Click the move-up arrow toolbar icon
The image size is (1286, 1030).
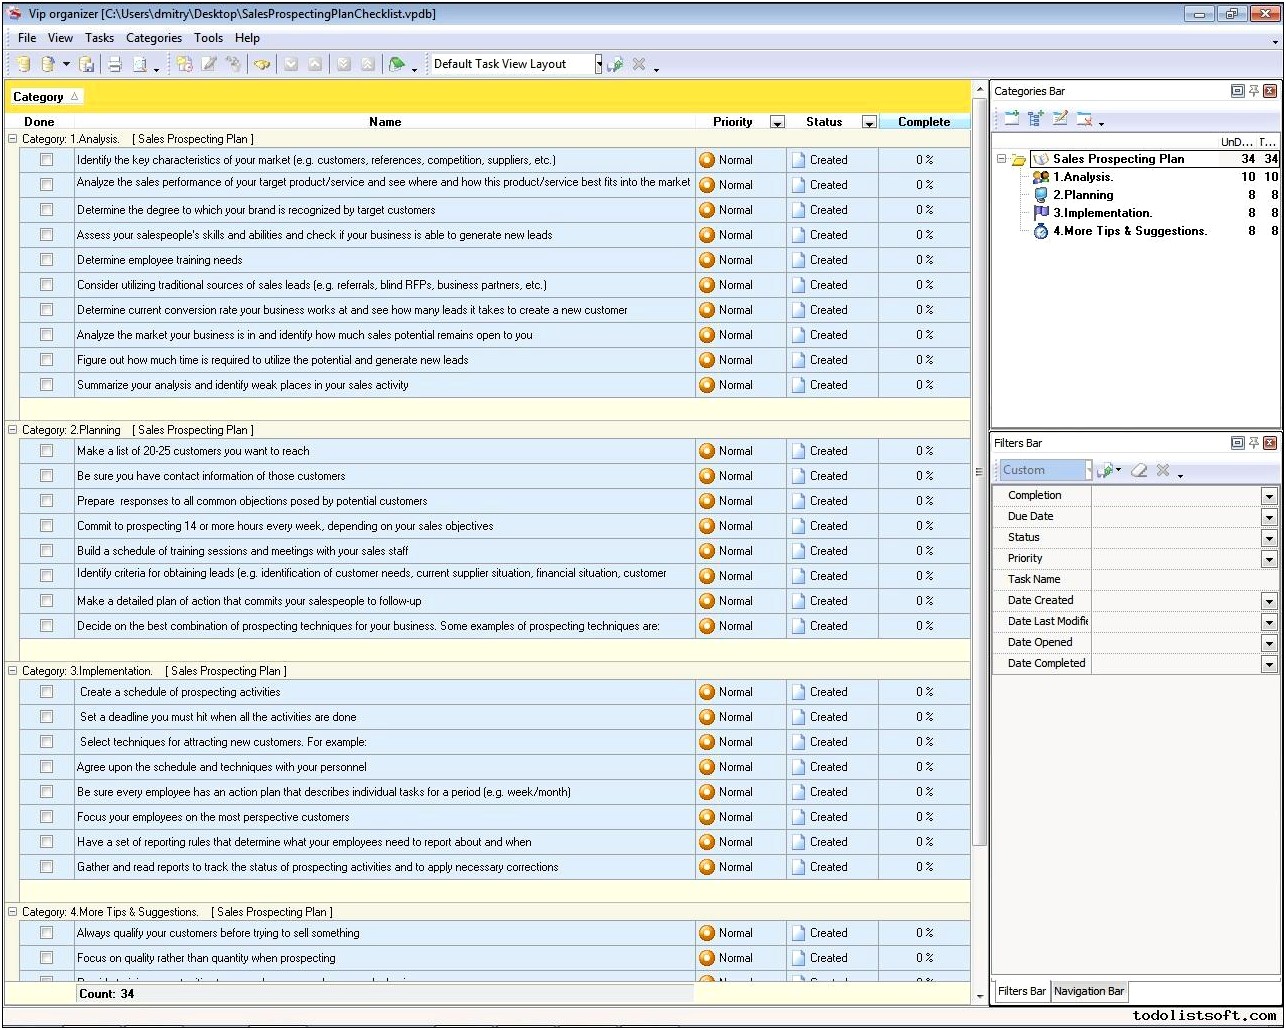315,64
